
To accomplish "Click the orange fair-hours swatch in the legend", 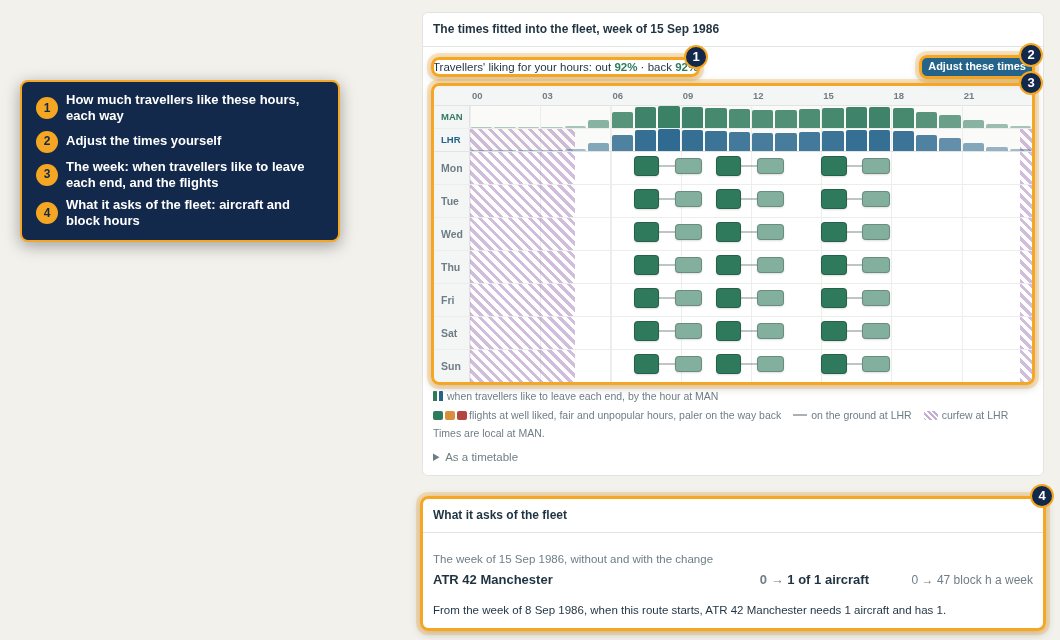I will coord(450,416).
